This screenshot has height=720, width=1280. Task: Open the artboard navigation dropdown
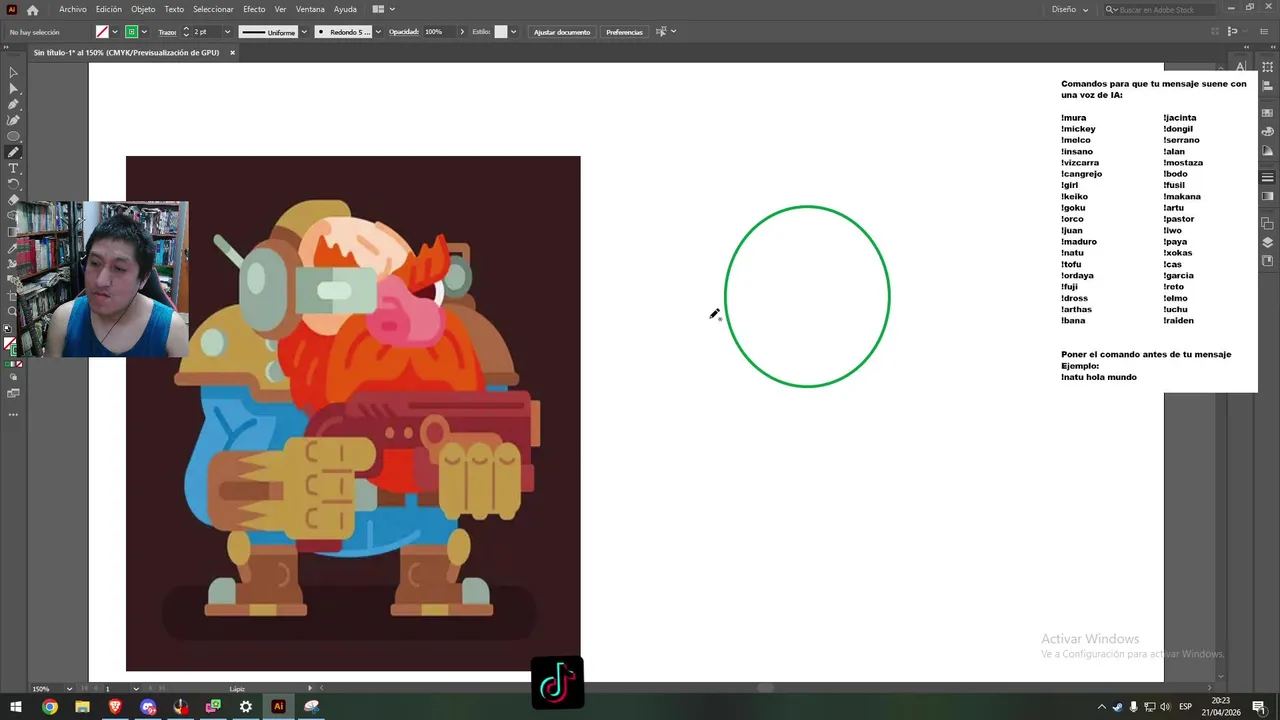[x=136, y=688]
